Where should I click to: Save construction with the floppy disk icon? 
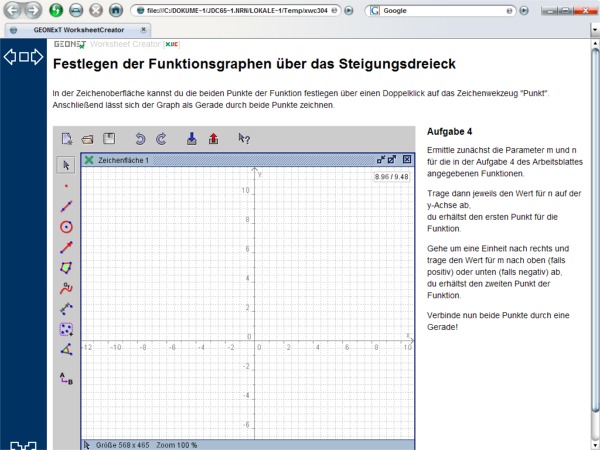[x=109, y=139]
